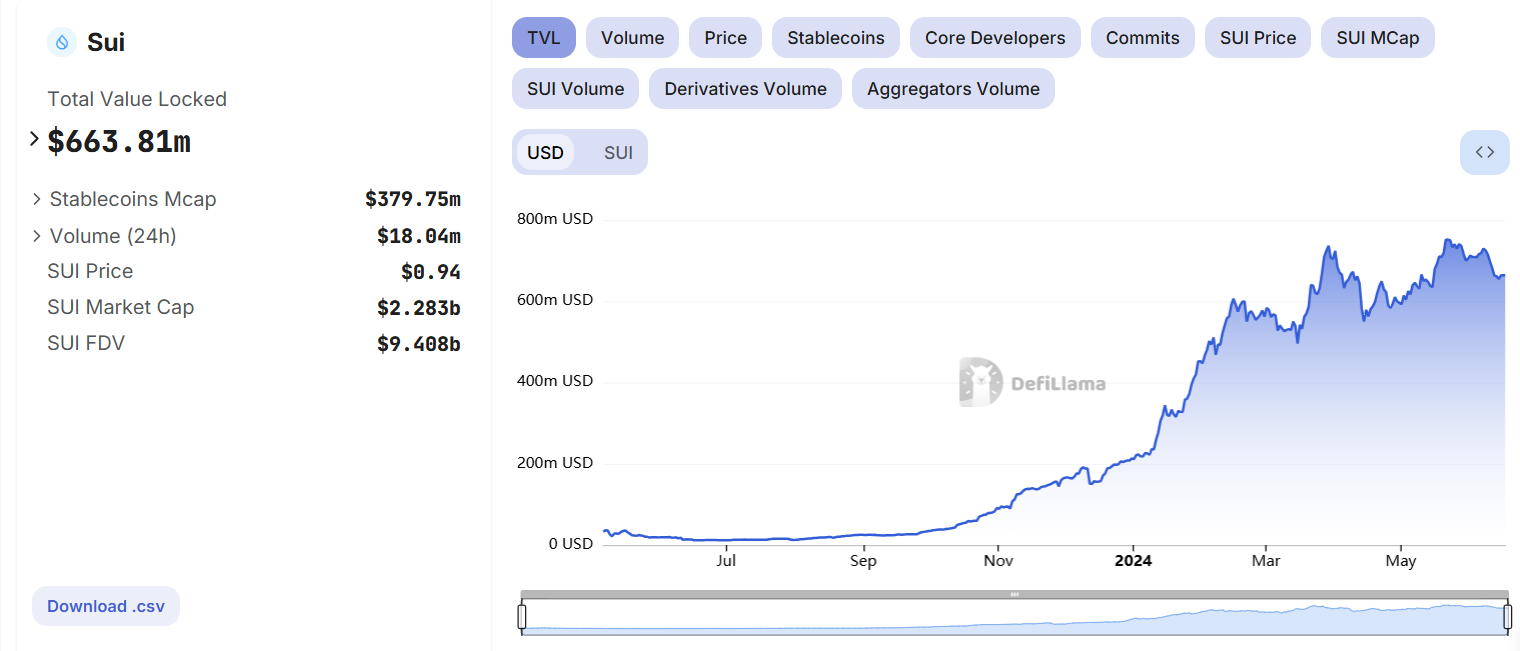1520x651 pixels.
Task: Click the SUI MCap metric chip
Action: [1378, 38]
